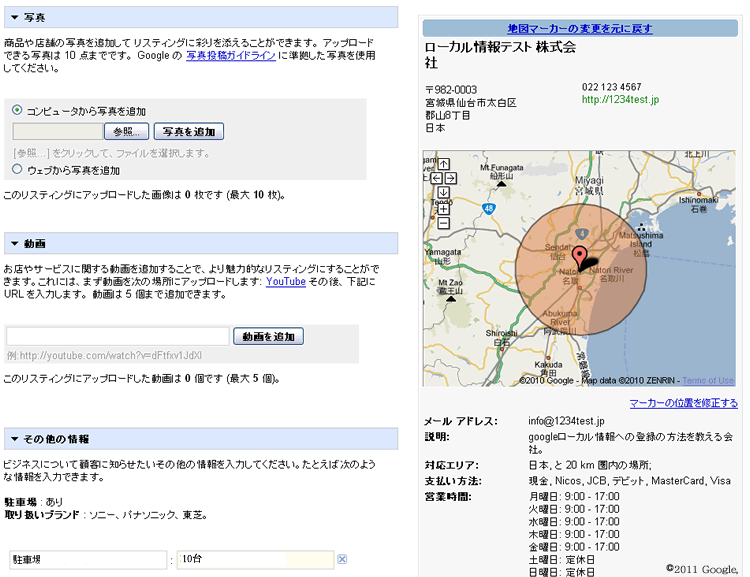
Task: Open the map Terms of Use link
Action: pyautogui.click(x=708, y=380)
